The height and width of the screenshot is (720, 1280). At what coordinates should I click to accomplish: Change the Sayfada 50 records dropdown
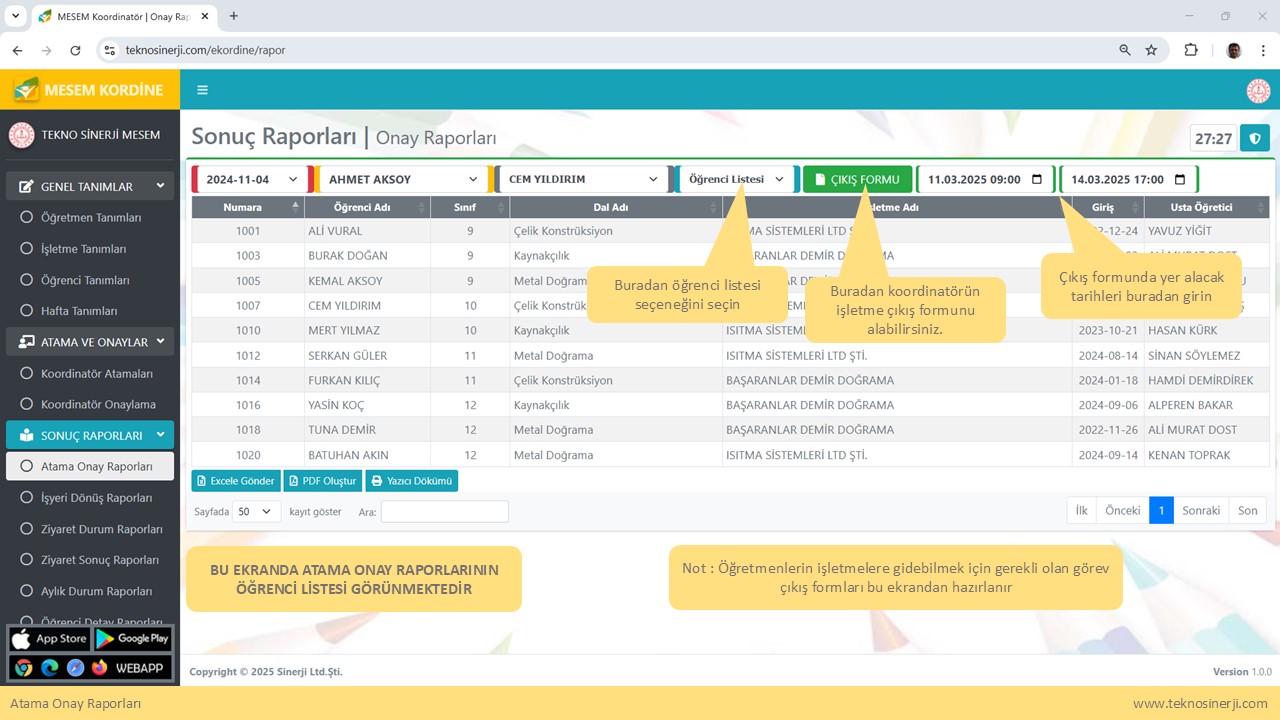click(256, 511)
